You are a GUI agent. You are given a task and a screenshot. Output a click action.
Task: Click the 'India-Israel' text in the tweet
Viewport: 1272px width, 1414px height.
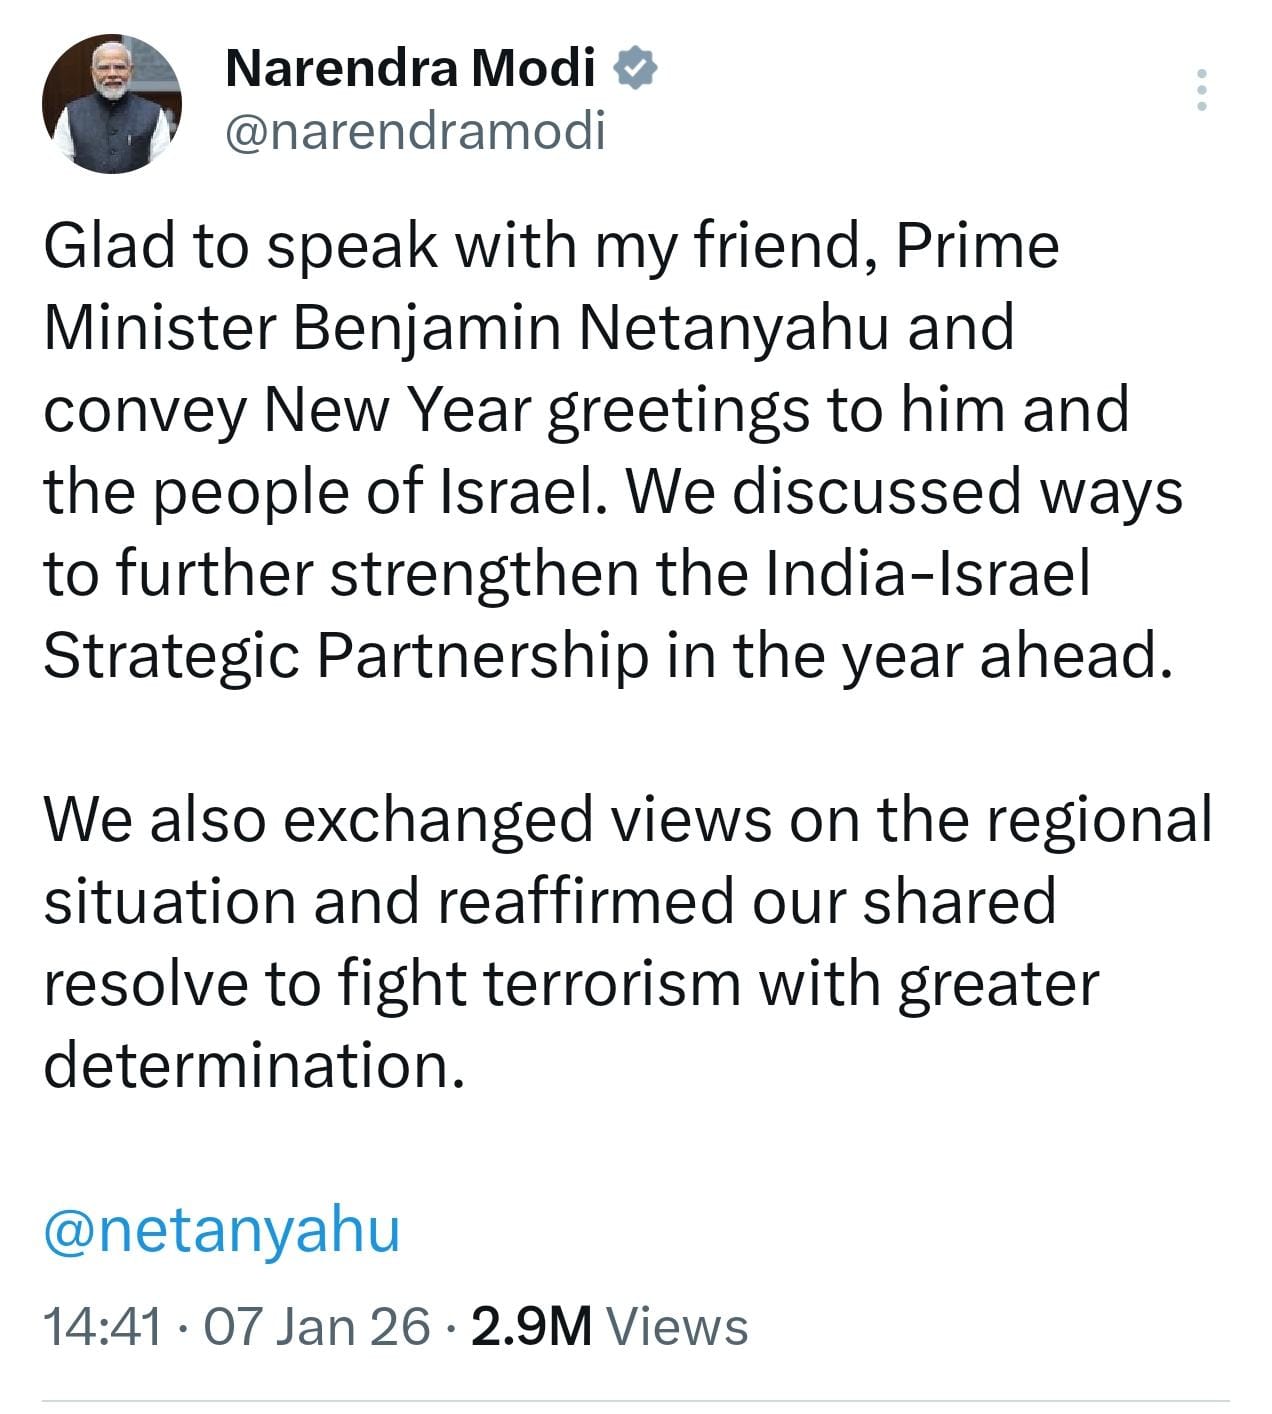926,575
